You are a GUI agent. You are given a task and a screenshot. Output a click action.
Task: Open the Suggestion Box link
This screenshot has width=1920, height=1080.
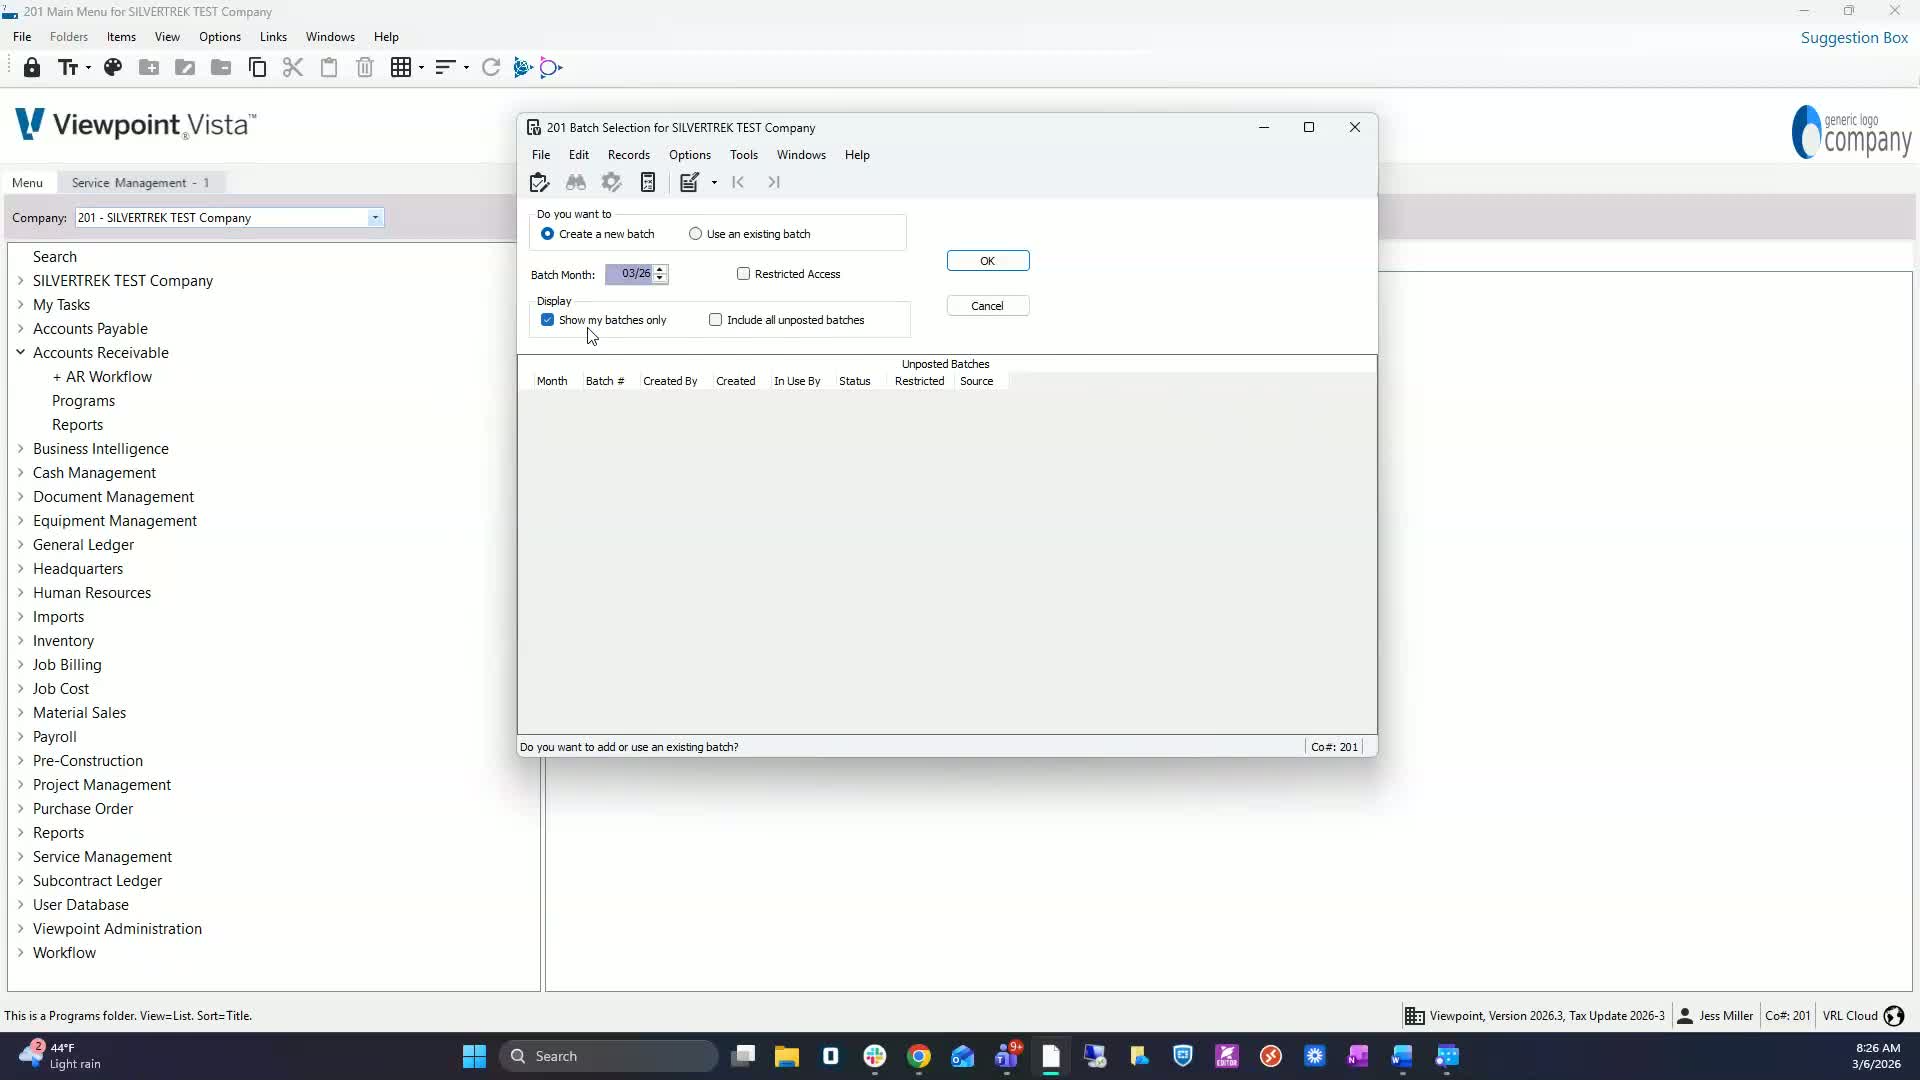click(x=1854, y=38)
